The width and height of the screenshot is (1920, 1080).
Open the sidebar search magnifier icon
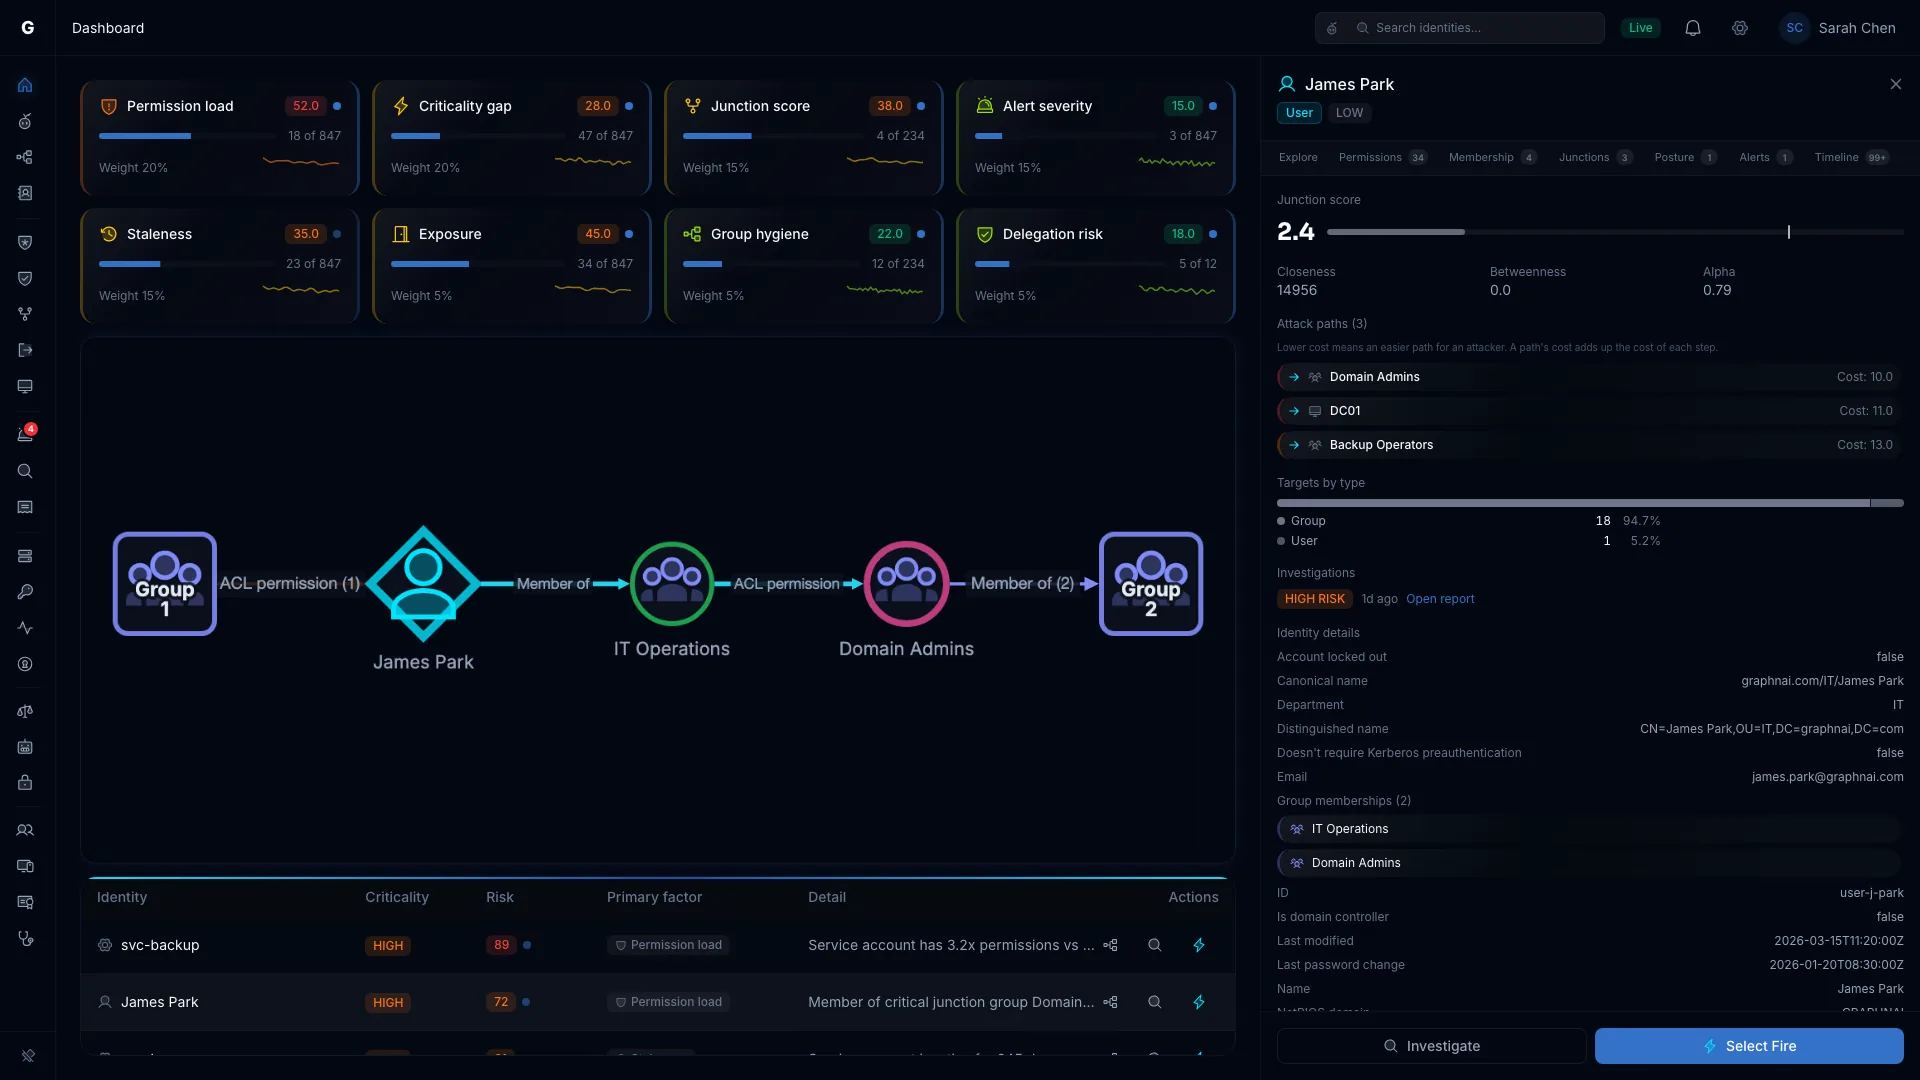25,471
